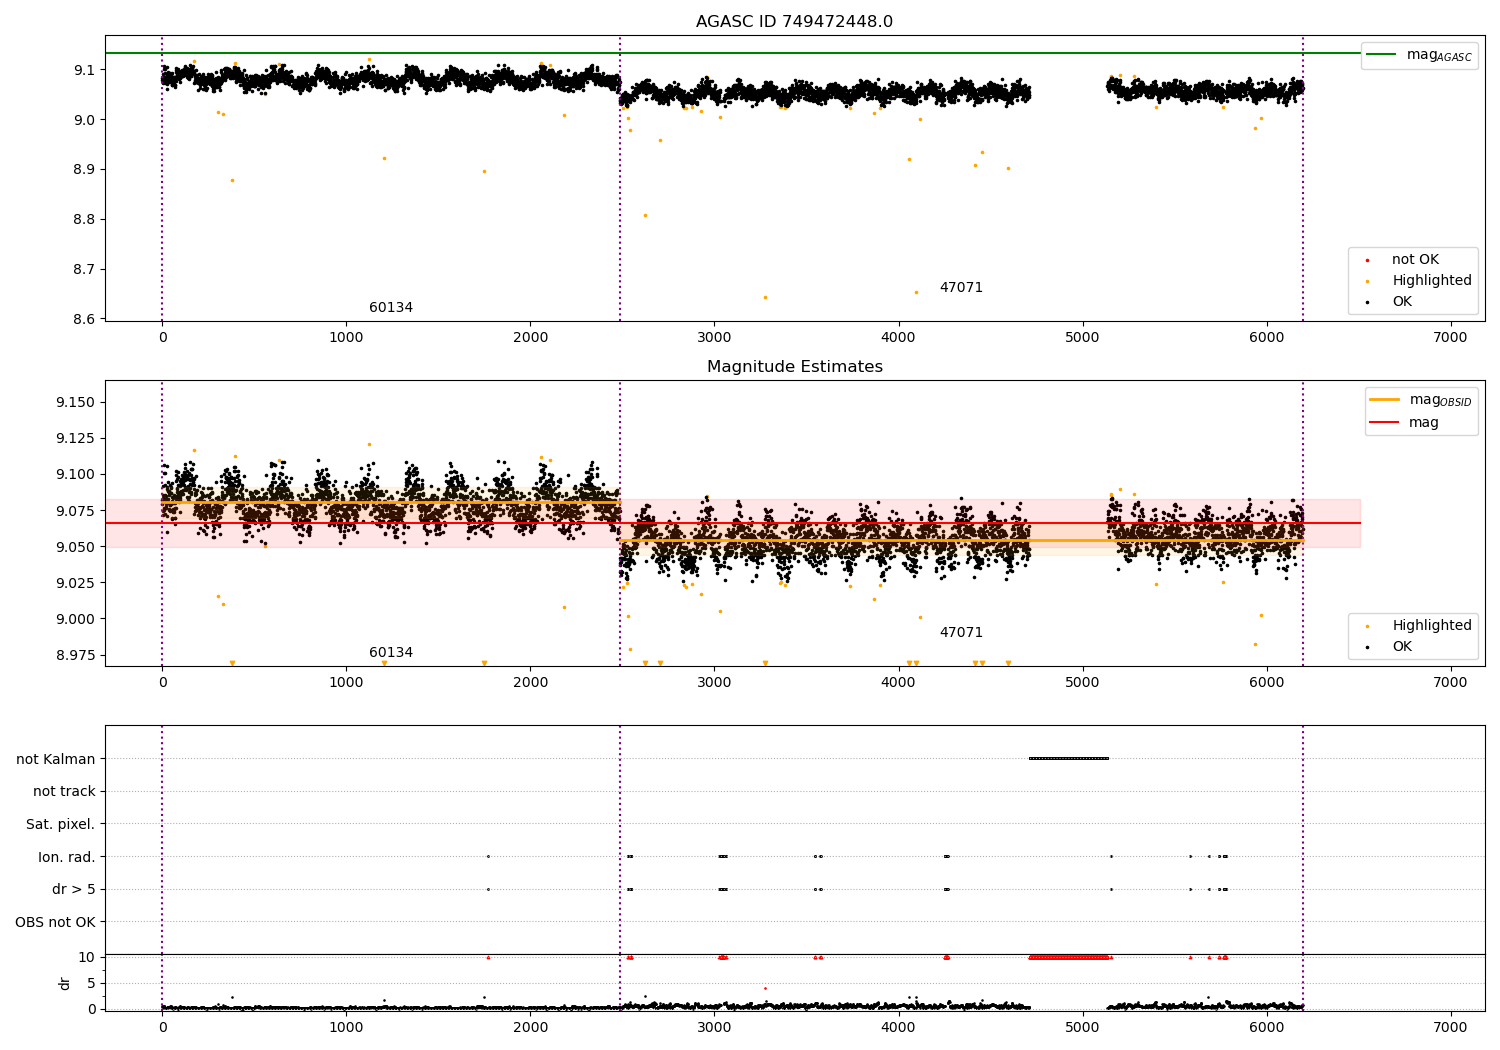This screenshot has height=1050, width=1500.
Task: Click the 9.1 tick label in top plot
Action: pos(84,70)
